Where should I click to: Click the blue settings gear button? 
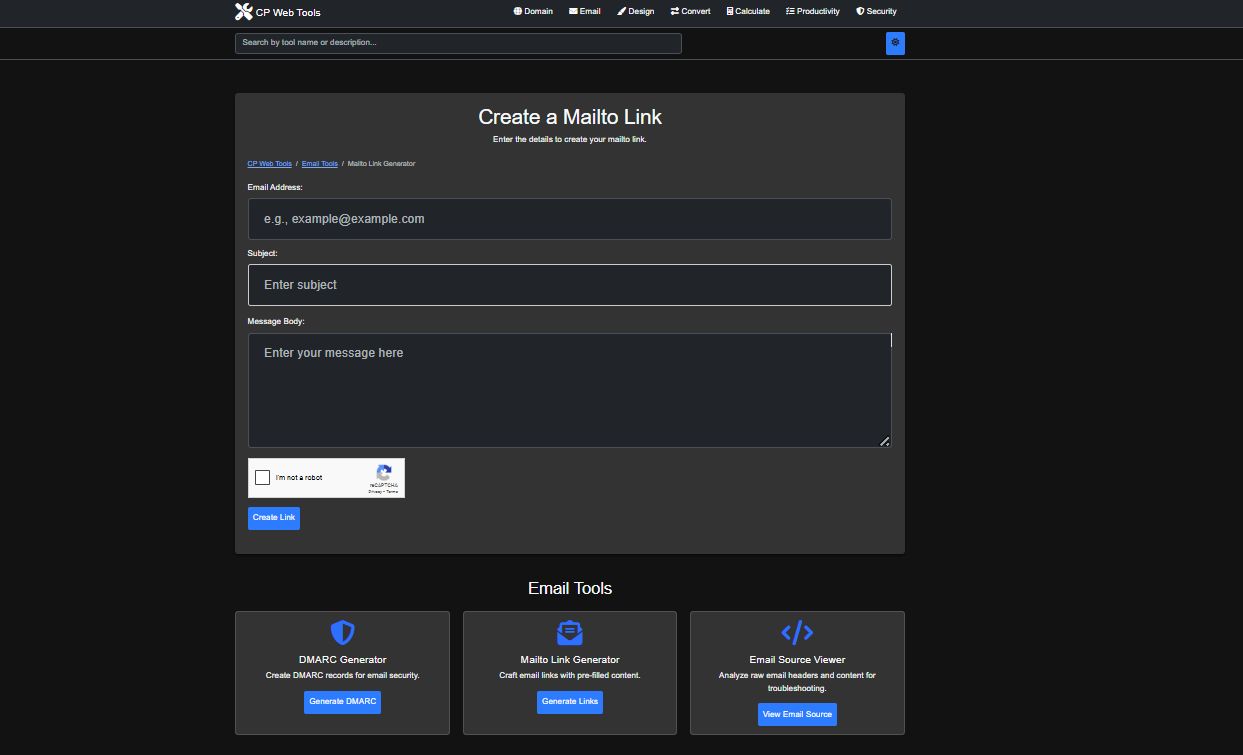895,43
